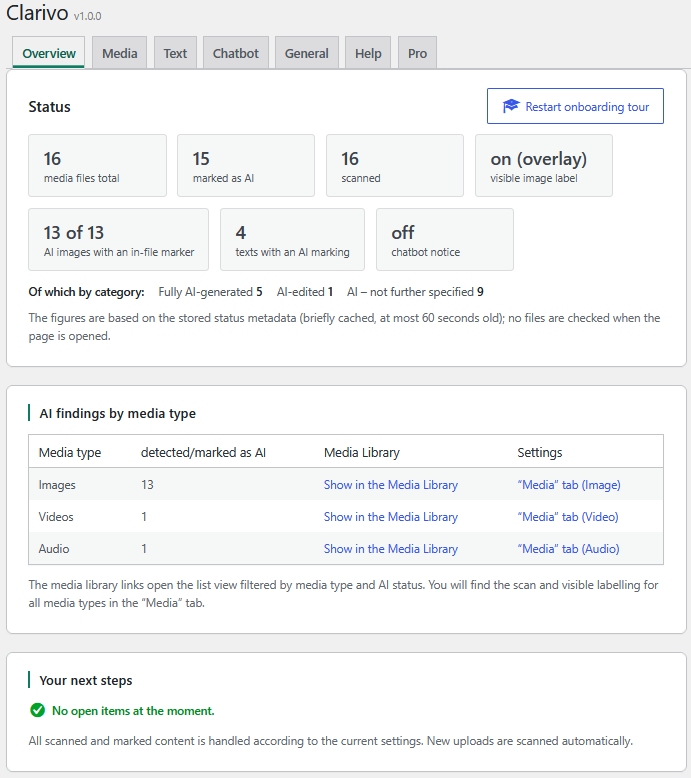The image size is (691, 778).
Task: Click the "16 media files total" card
Action: (97, 166)
